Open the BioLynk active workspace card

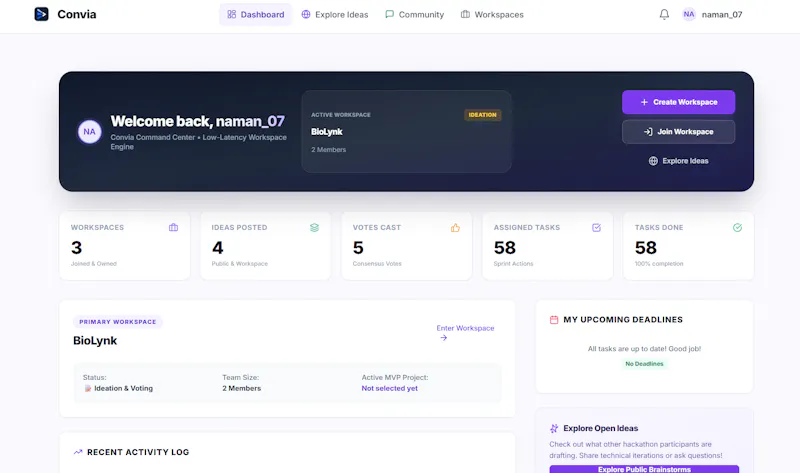click(x=406, y=132)
